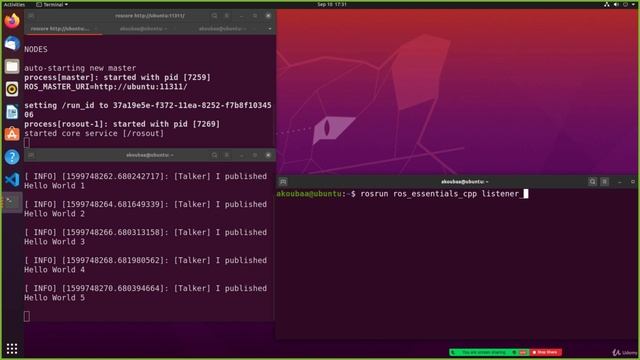Viewport: 640px width, 360px height.
Task: Open hamburger menu in listener terminal titlebar
Action: point(605,182)
